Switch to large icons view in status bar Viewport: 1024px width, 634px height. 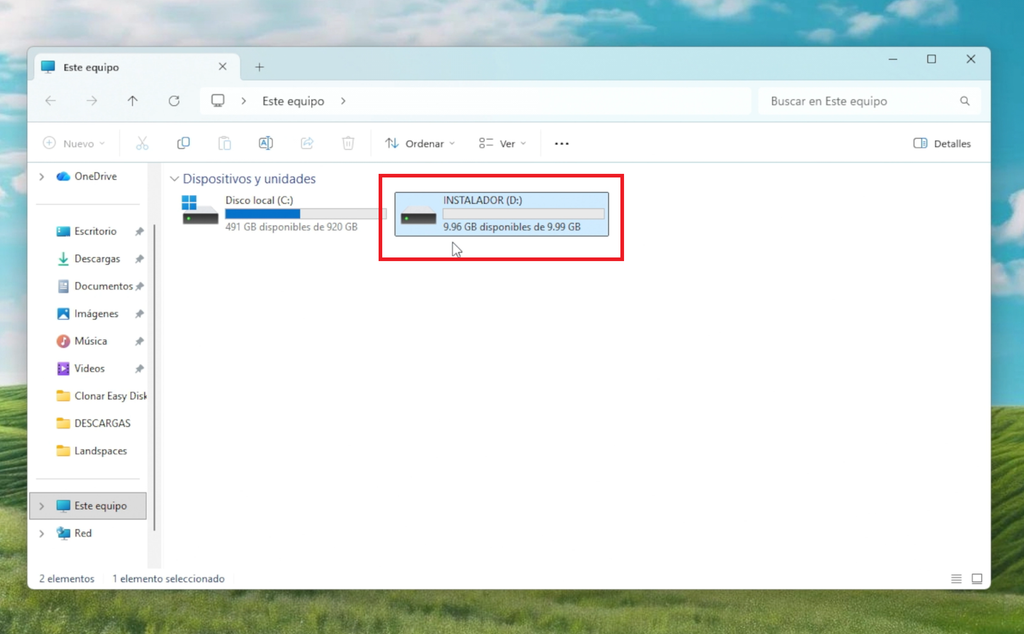click(977, 579)
